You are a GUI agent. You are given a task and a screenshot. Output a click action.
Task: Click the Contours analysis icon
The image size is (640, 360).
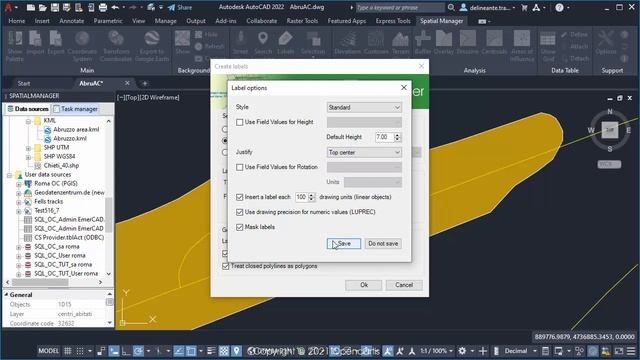pyautogui.click(x=376, y=43)
